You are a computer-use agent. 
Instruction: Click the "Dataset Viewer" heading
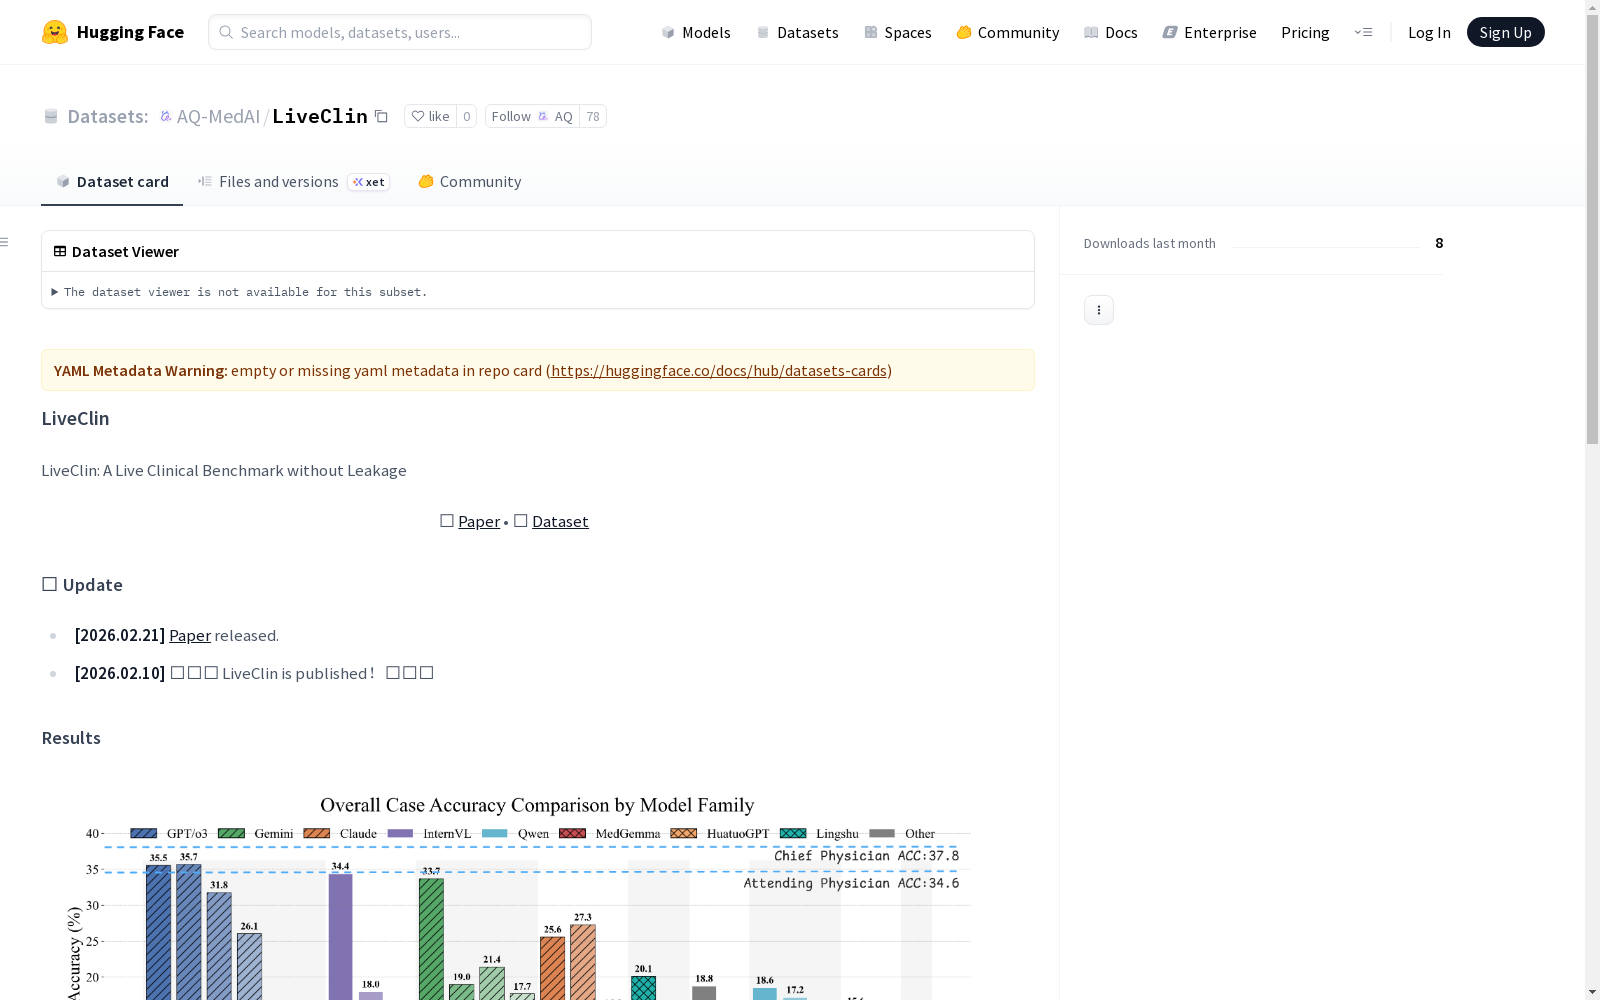[x=125, y=251]
